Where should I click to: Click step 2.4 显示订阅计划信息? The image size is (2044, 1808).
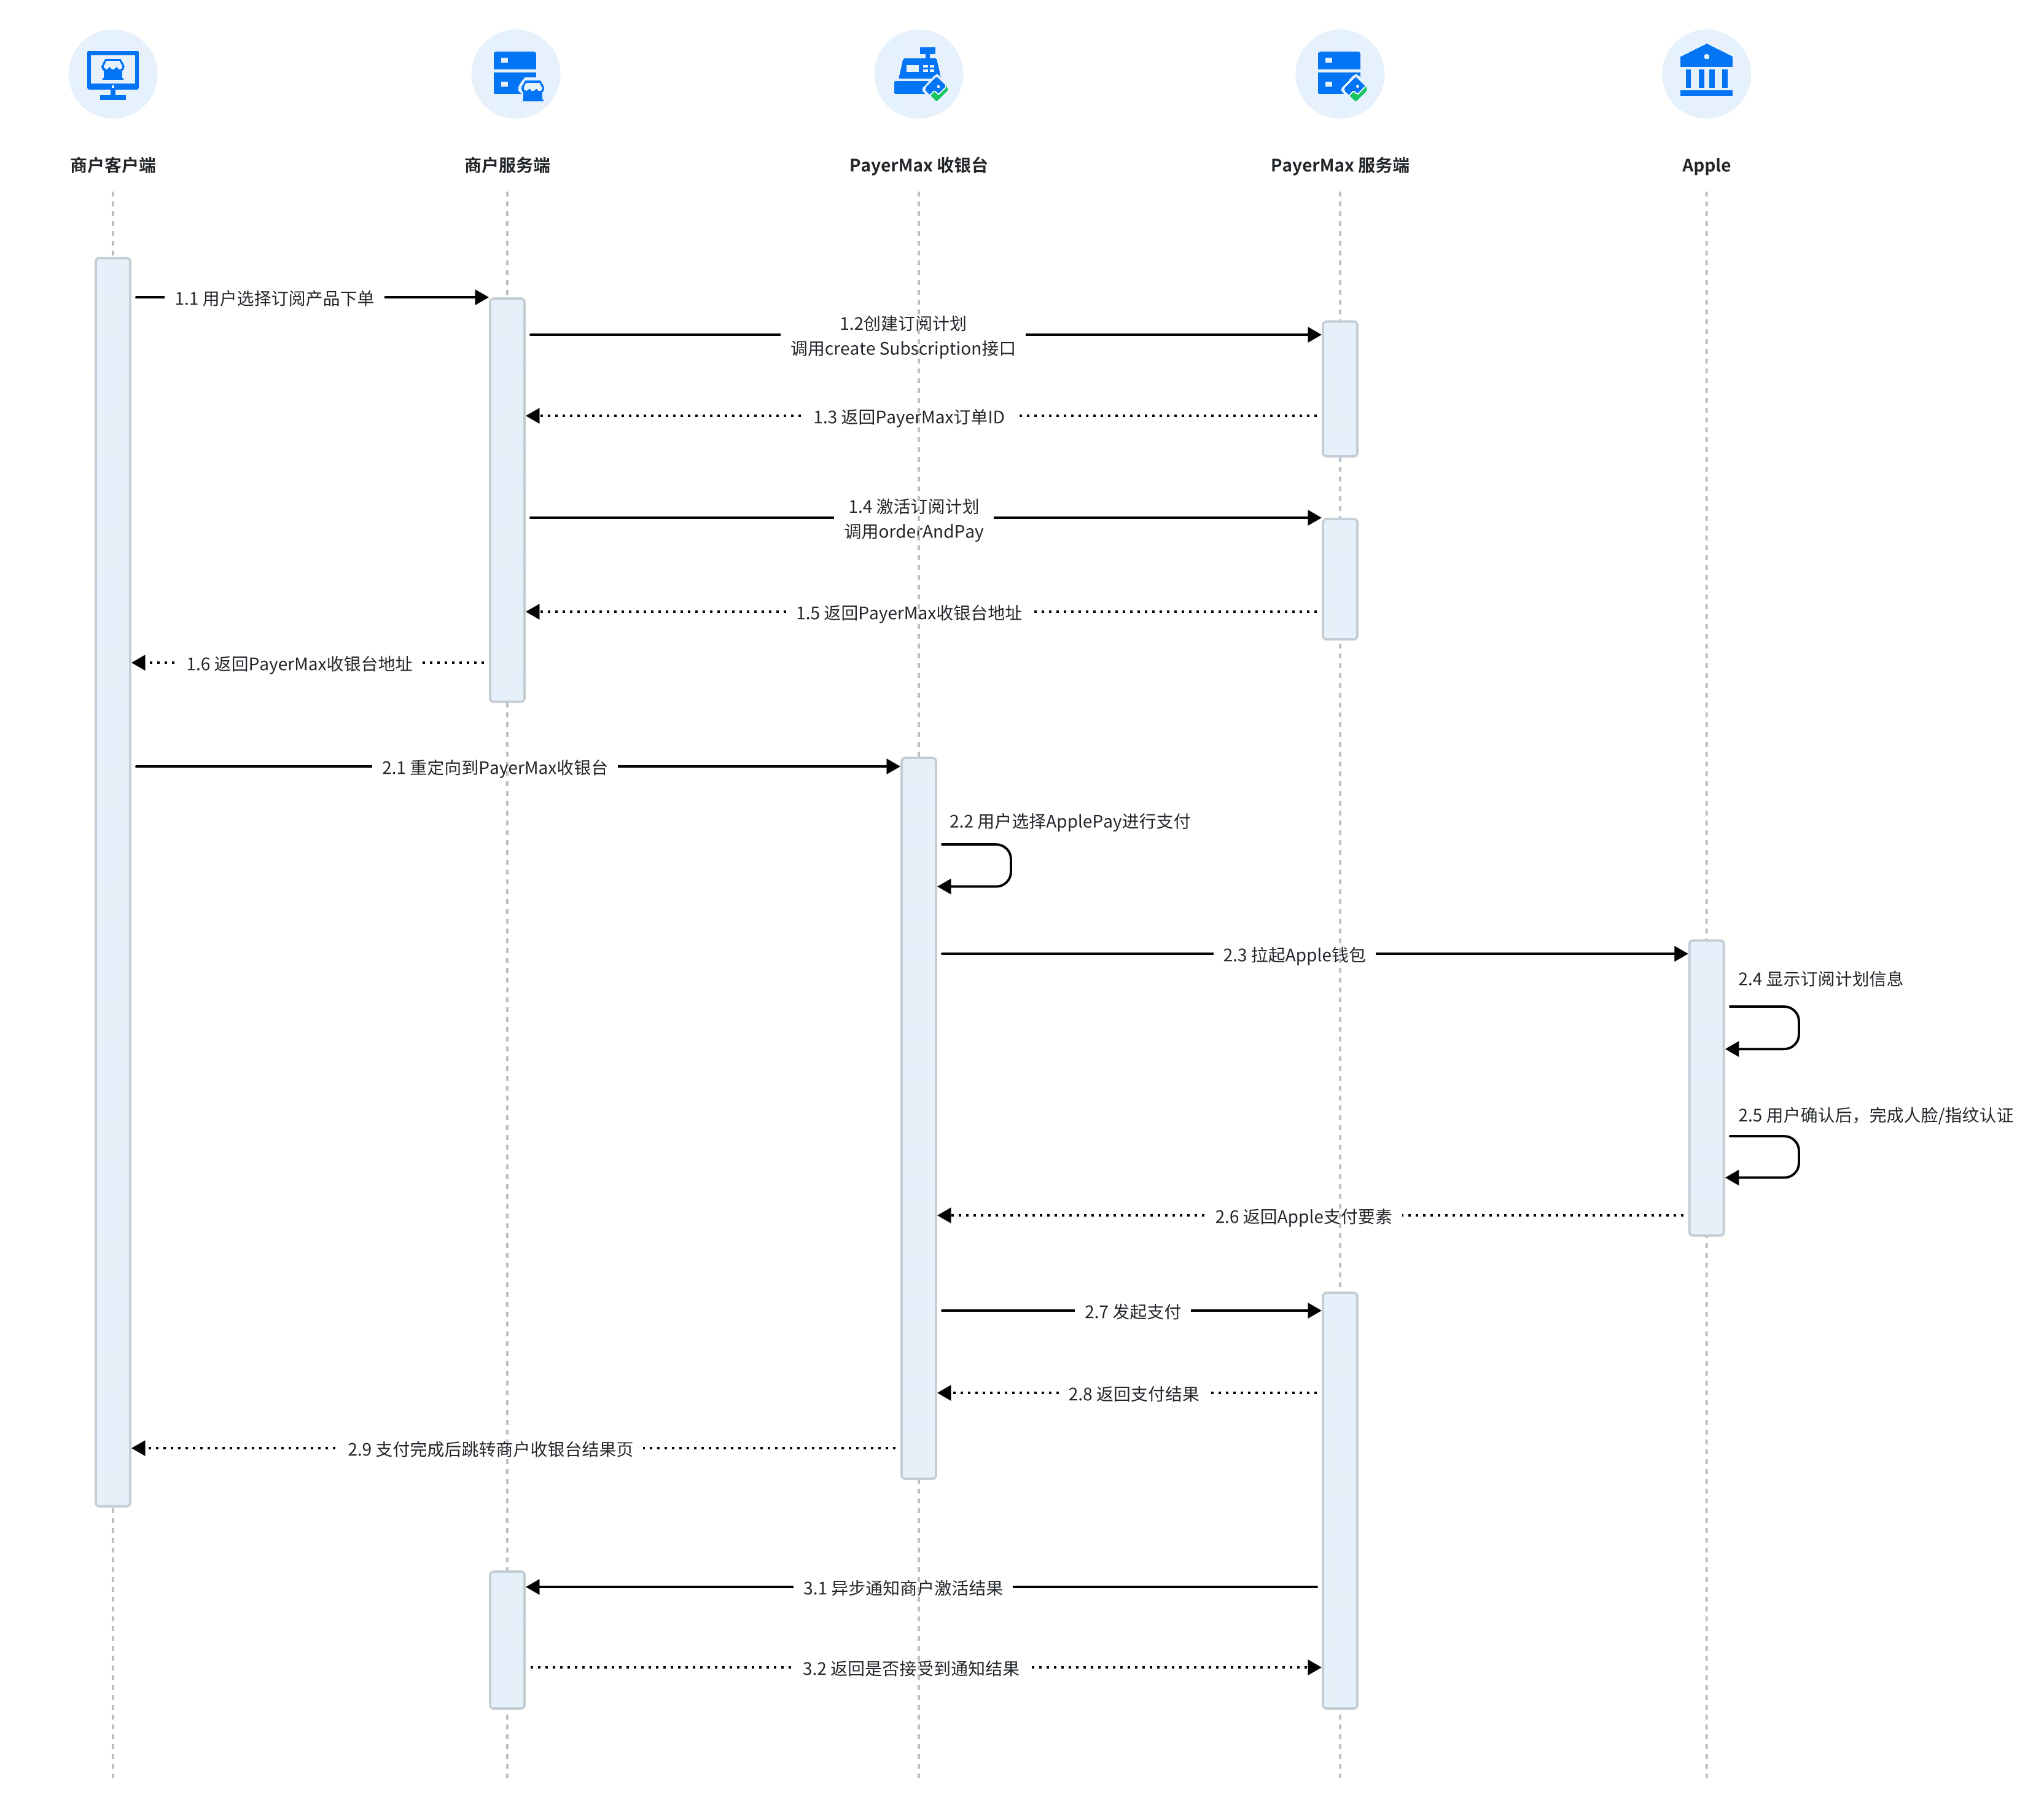tap(1820, 979)
